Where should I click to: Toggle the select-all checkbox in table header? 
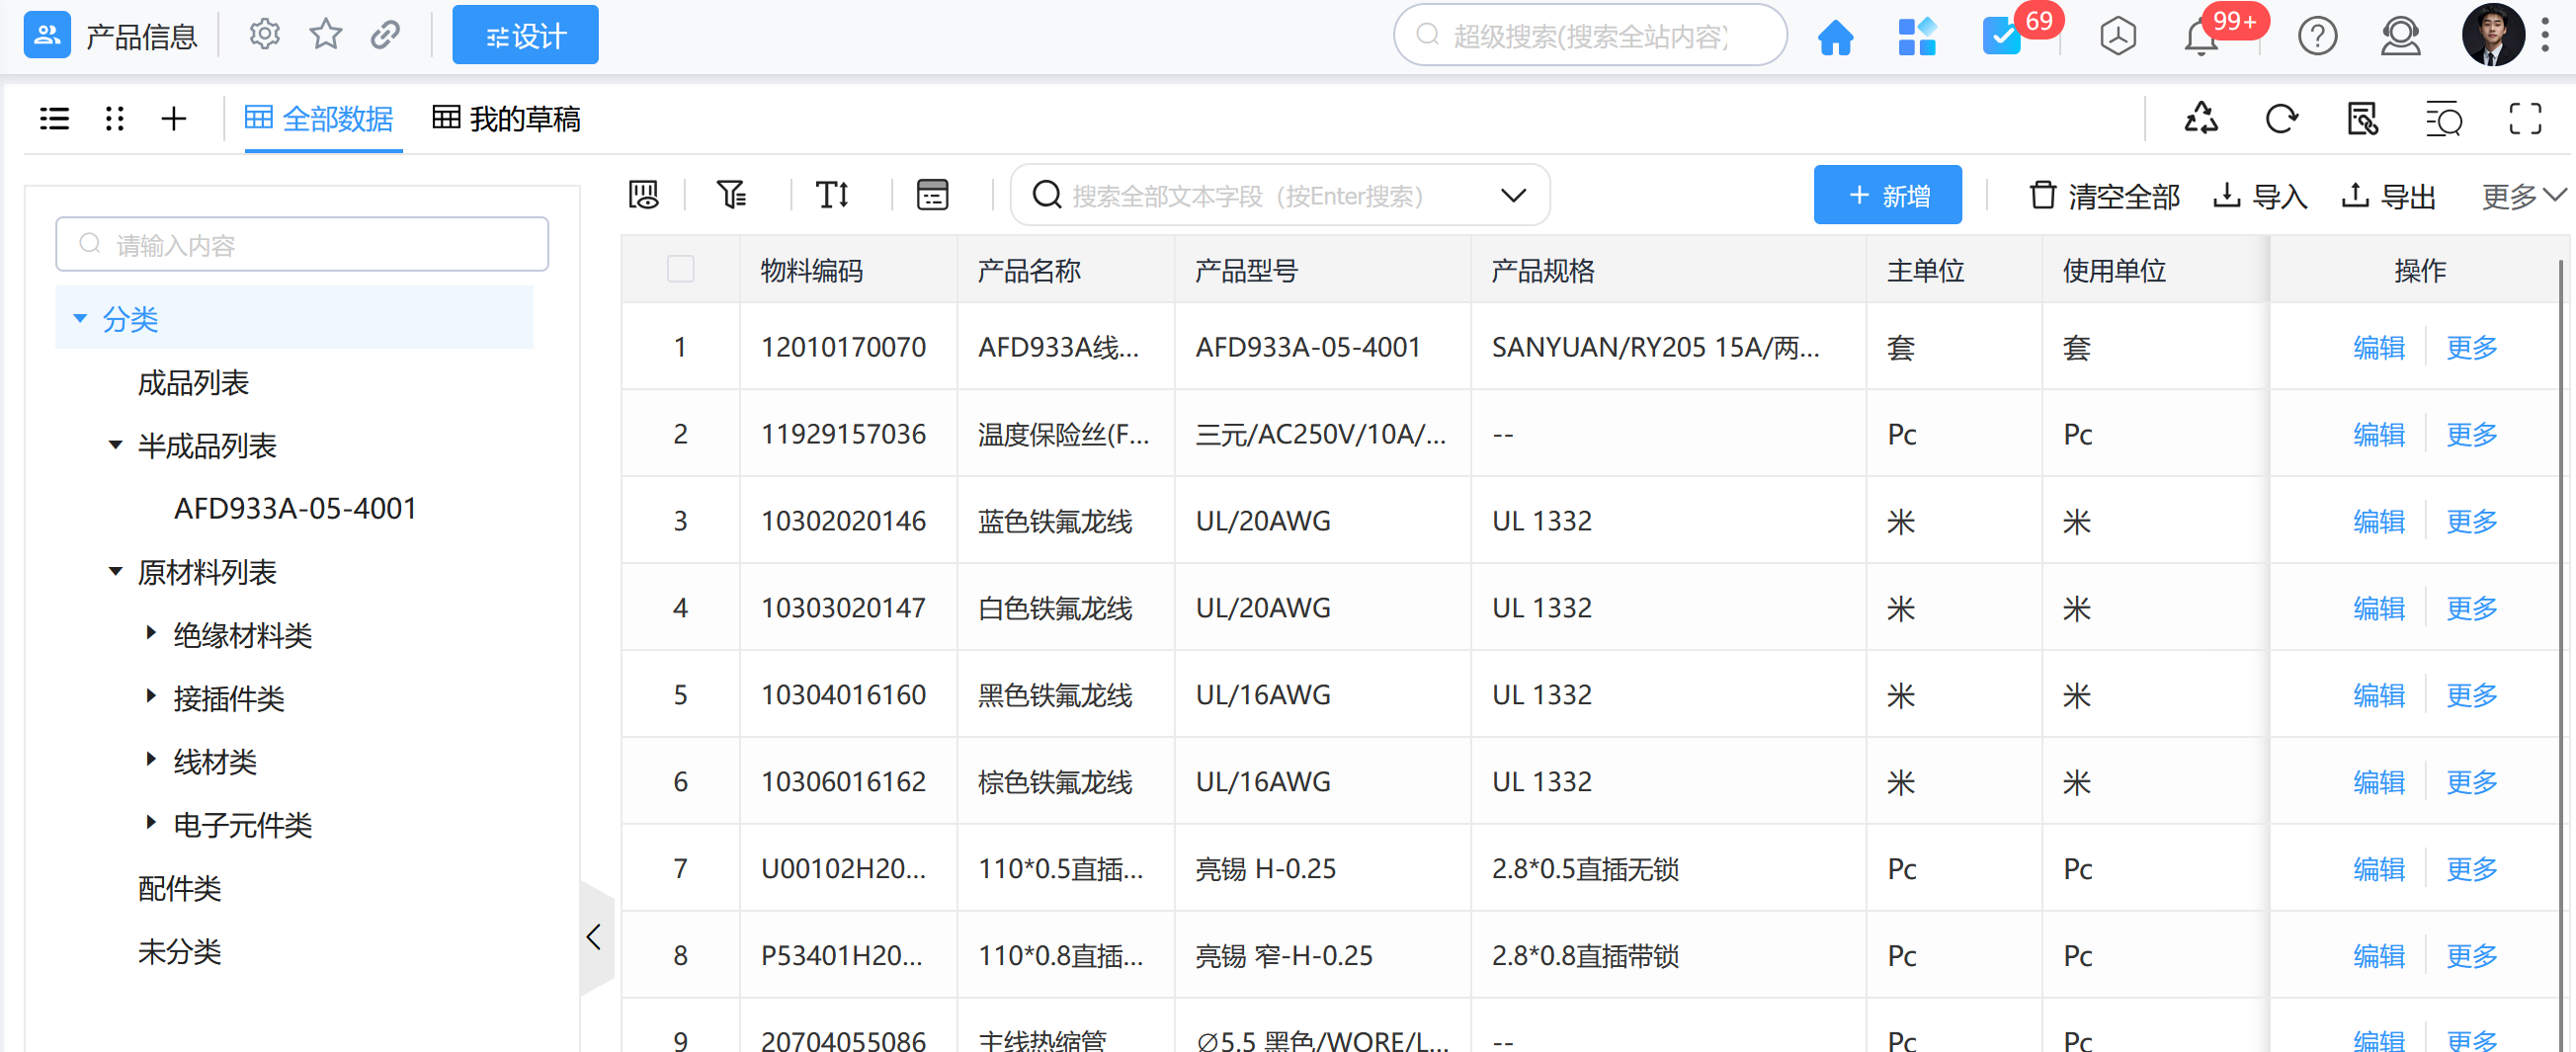(680, 269)
